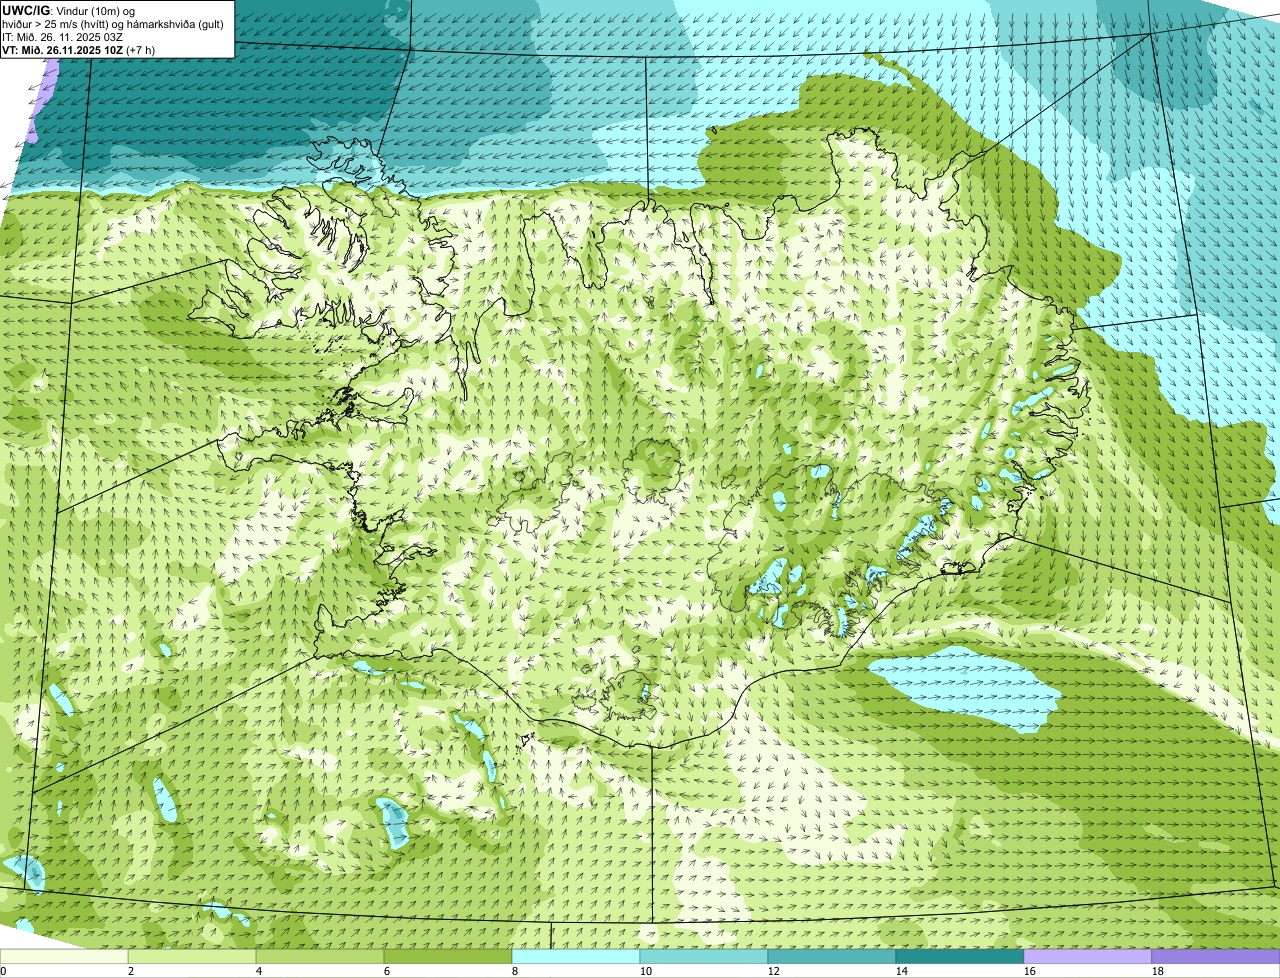Click the legend tick label '16'

(1030, 971)
